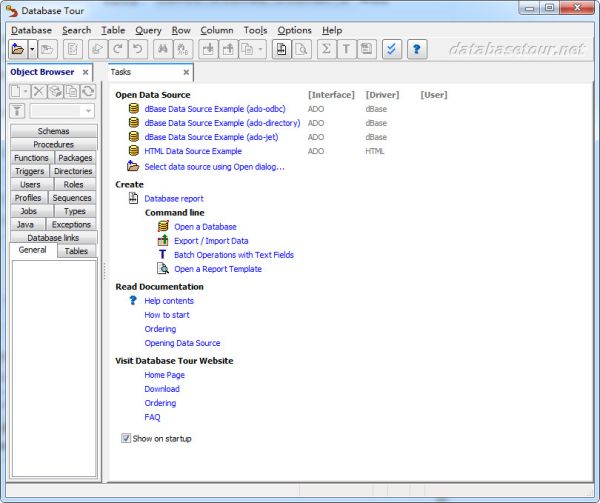Select the Database links tab

pyautogui.click(x=54, y=238)
